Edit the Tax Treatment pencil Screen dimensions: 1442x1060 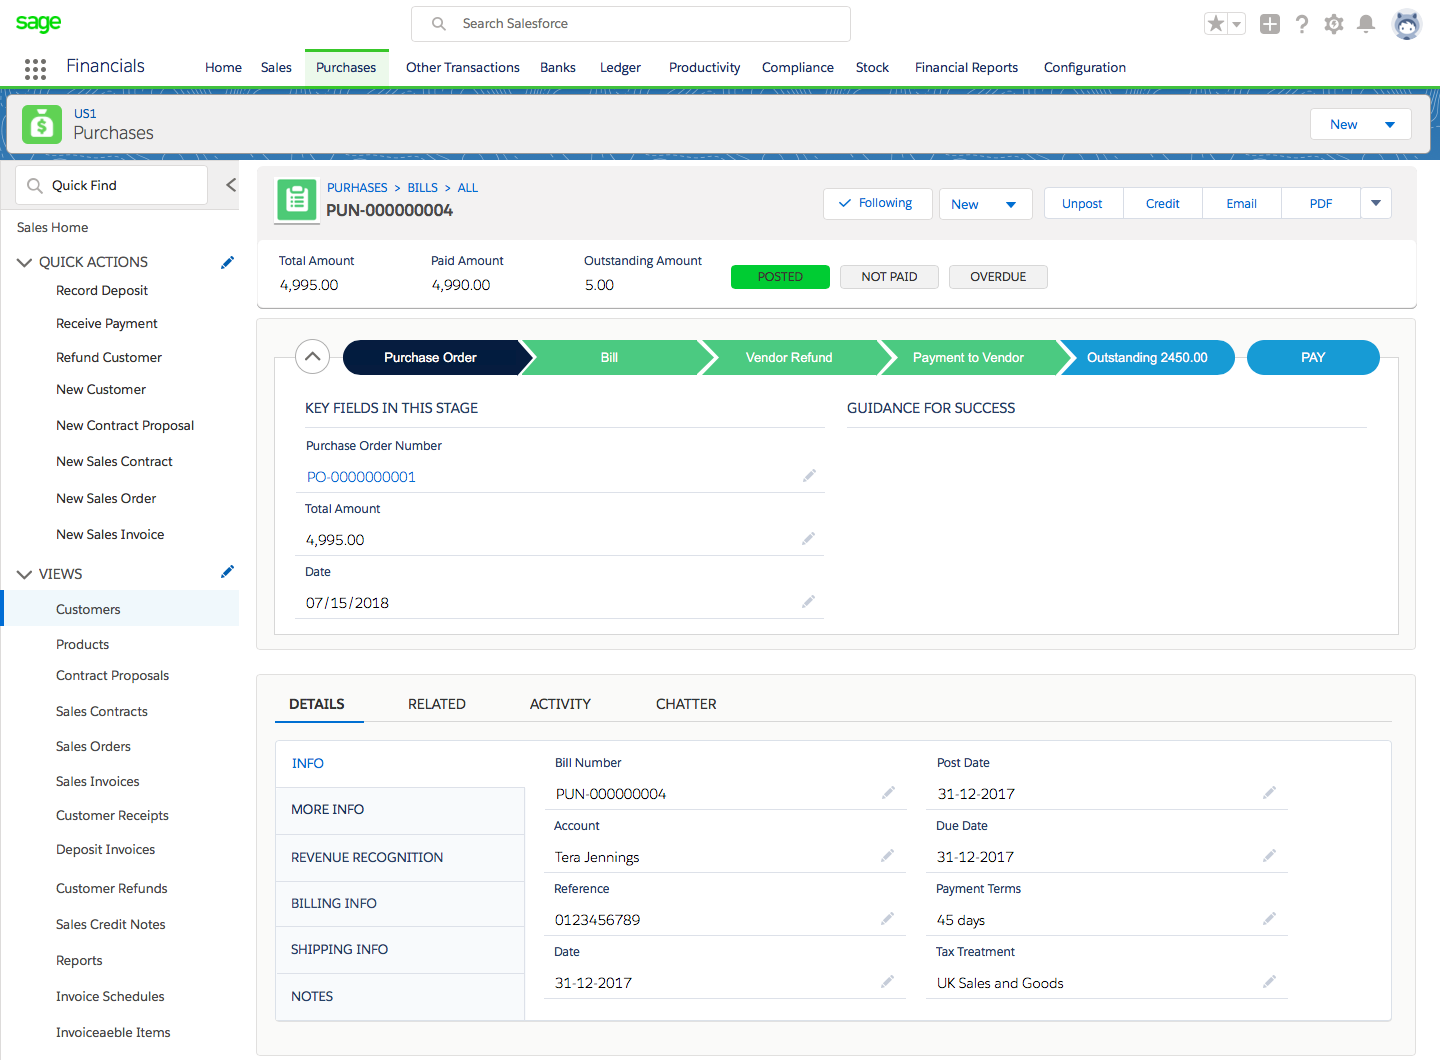[x=1269, y=982]
